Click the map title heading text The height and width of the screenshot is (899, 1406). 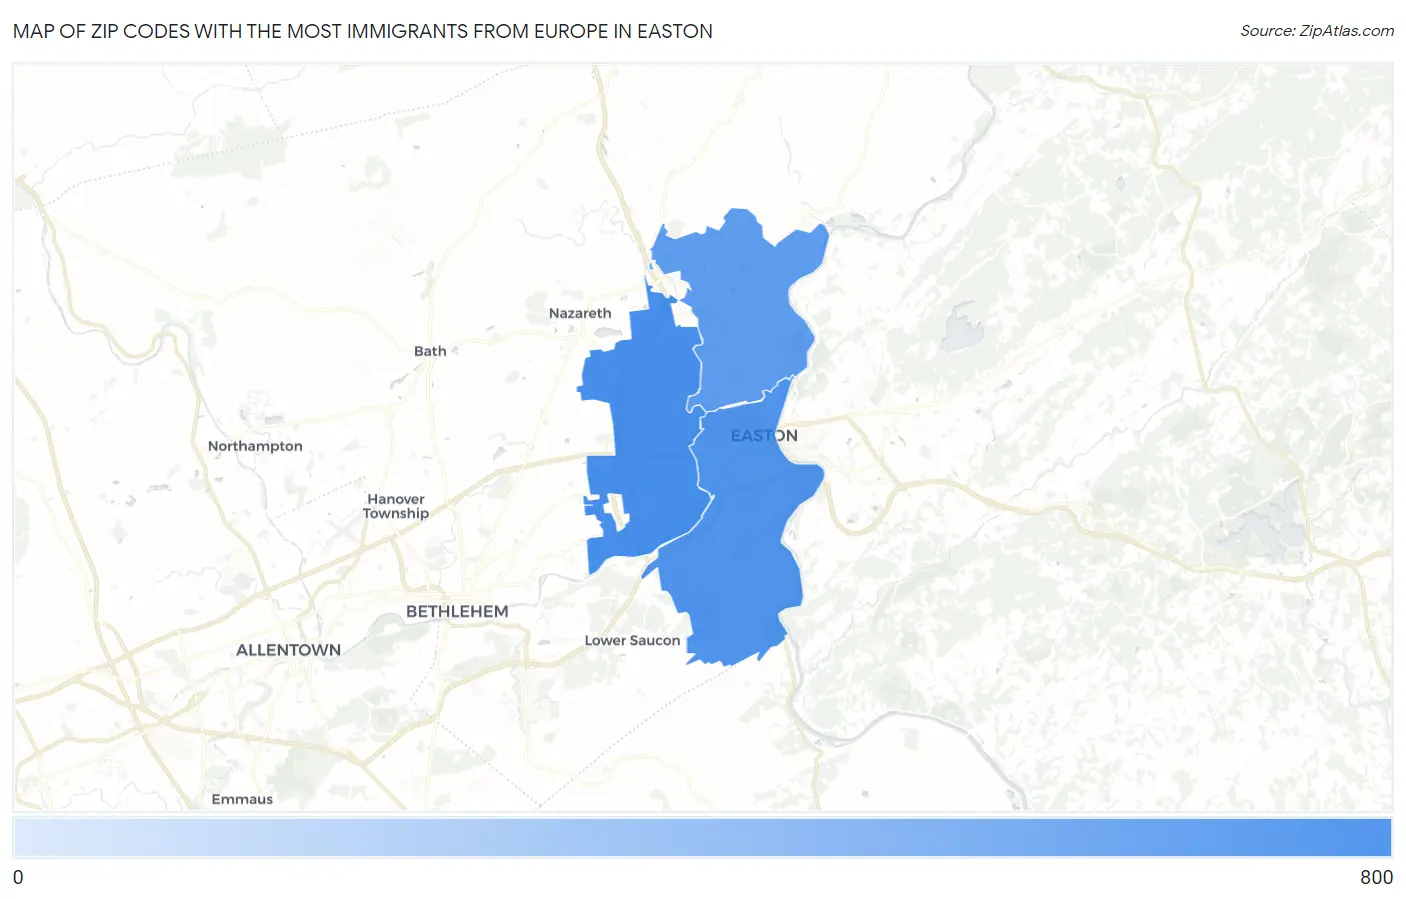[x=363, y=31]
